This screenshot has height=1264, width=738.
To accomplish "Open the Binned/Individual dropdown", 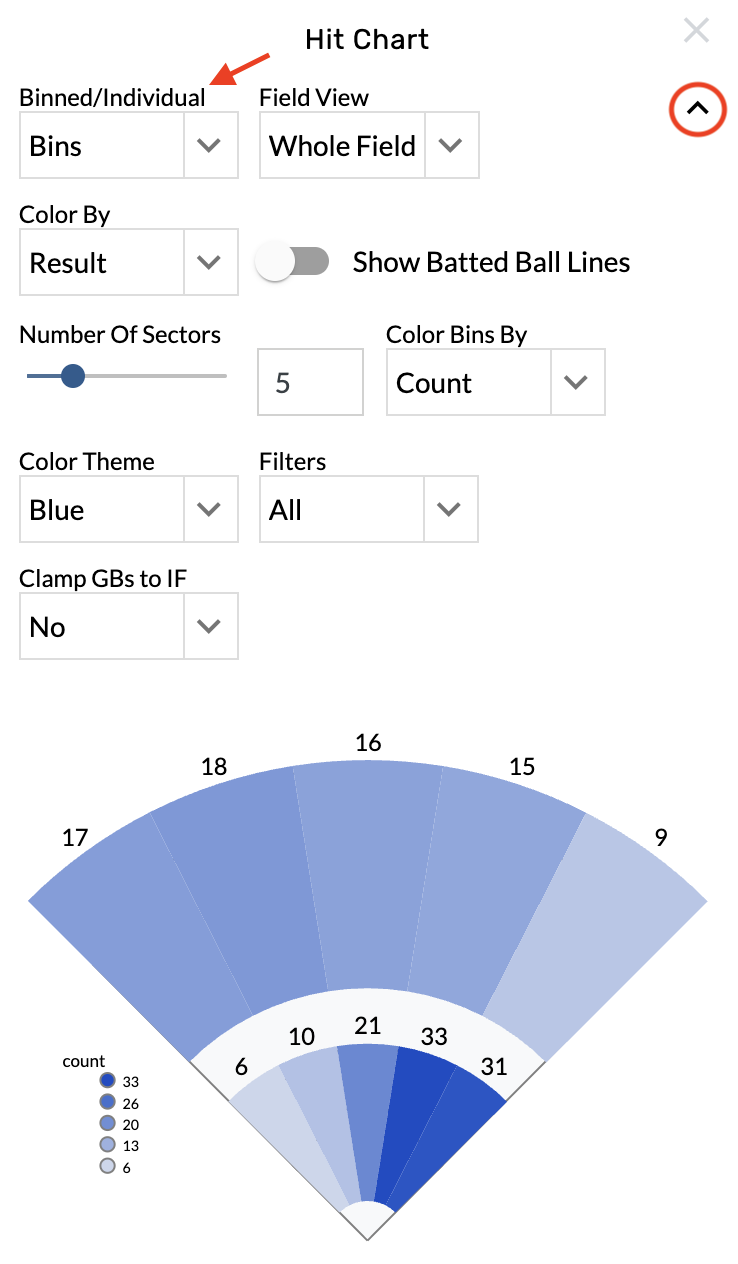I will coord(129,146).
